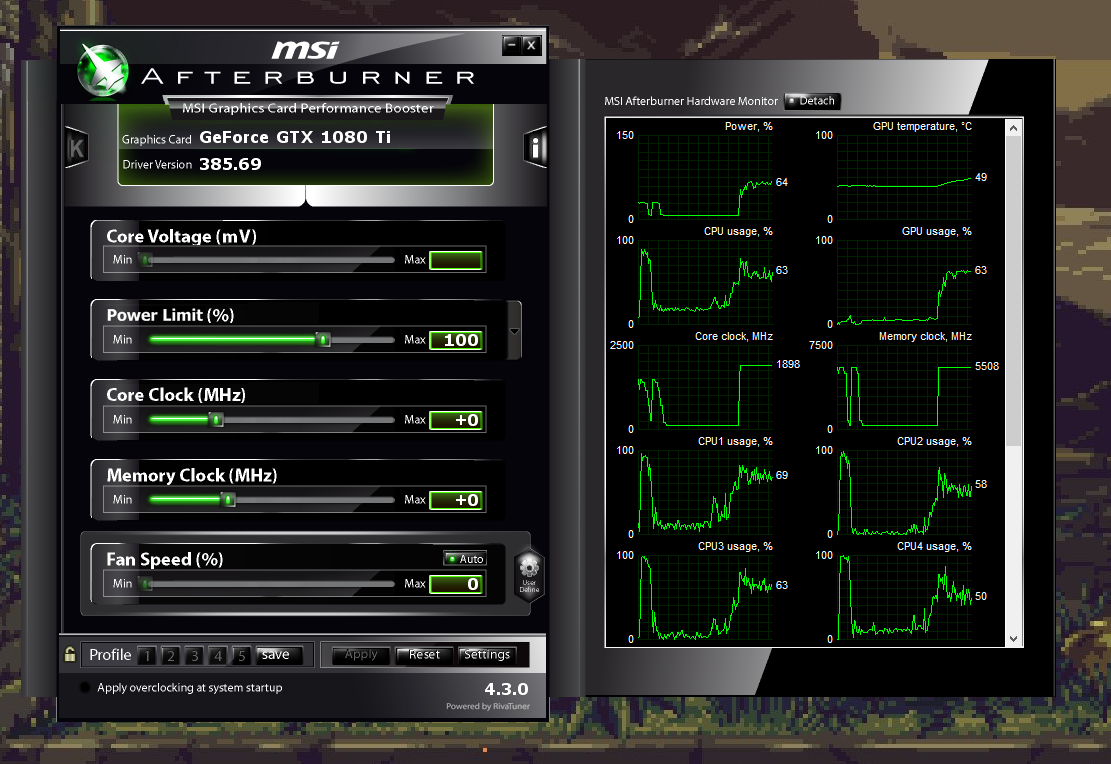Click the GPU temperature graph
This screenshot has width=1111, height=764.
[x=904, y=176]
